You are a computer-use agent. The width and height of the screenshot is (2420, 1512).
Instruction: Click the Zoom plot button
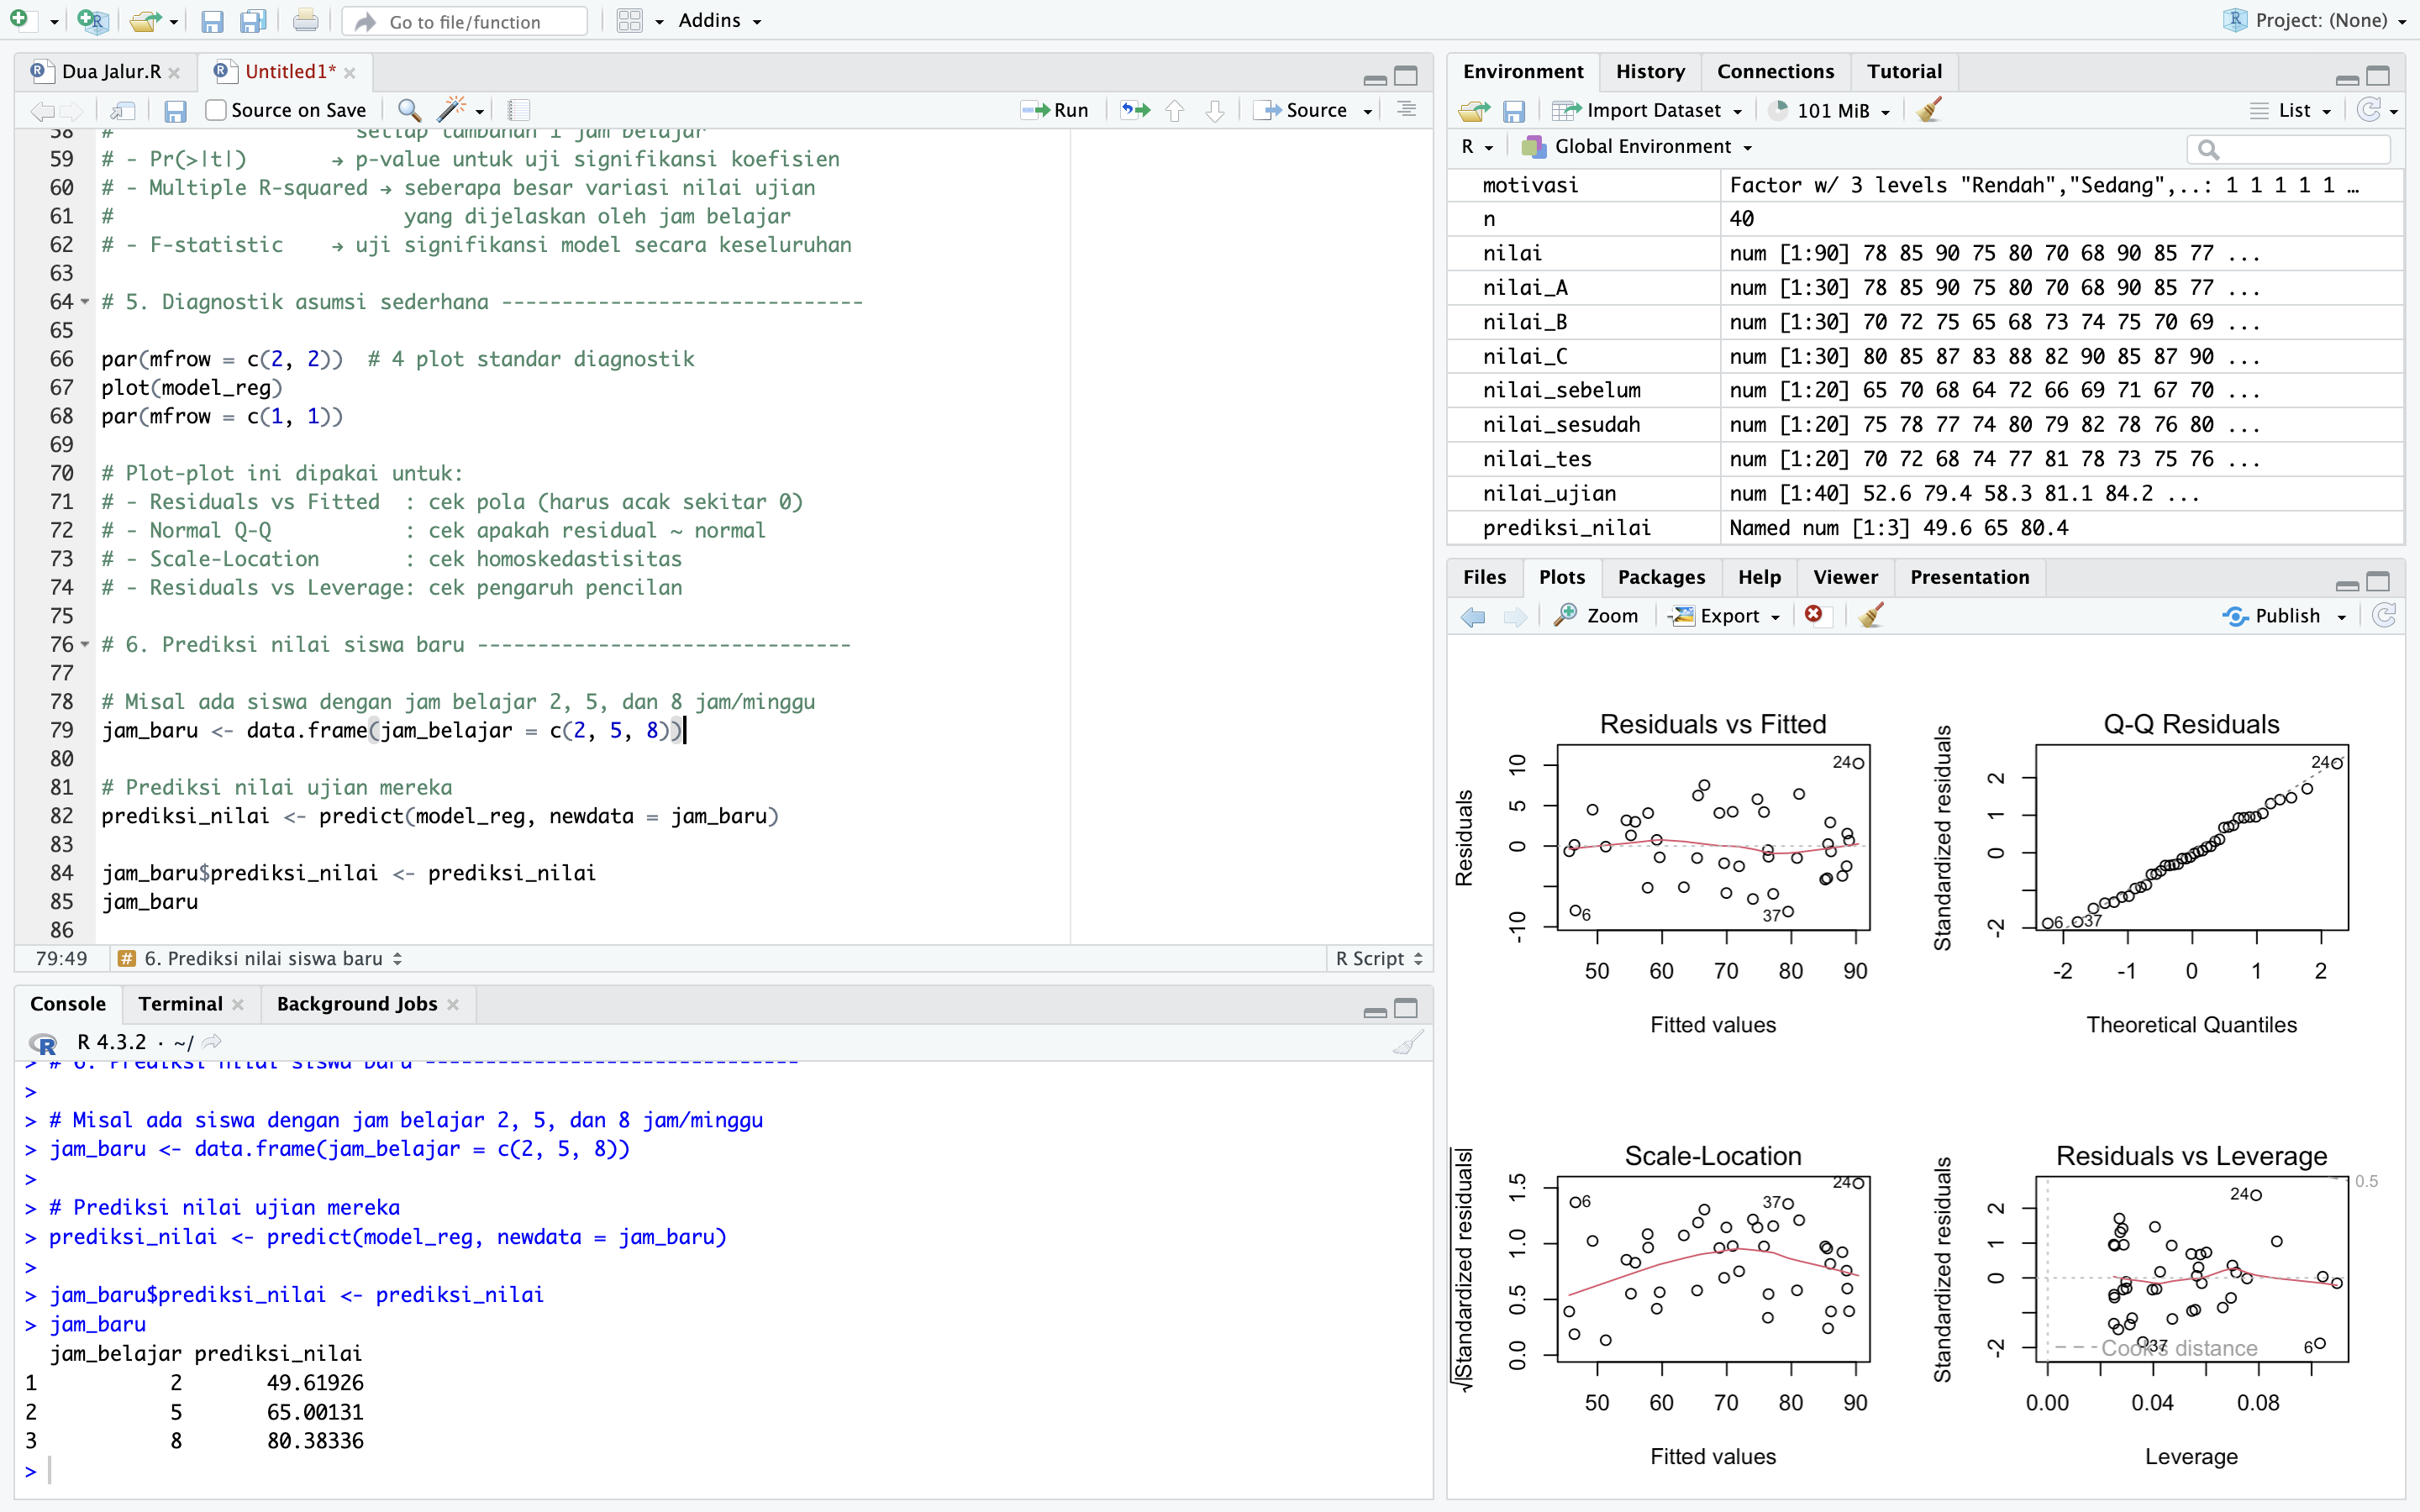click(x=1597, y=616)
